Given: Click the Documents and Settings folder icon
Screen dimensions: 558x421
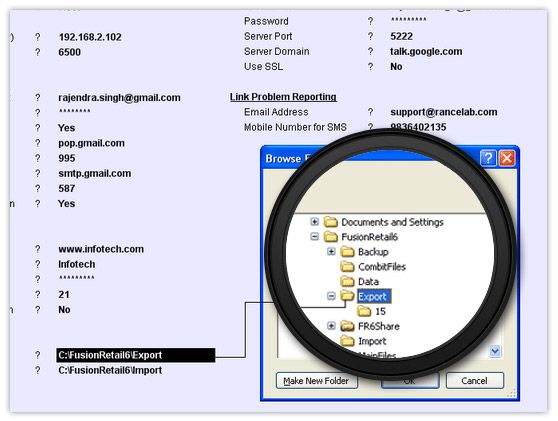Looking at the screenshot, I should pyautogui.click(x=331, y=222).
